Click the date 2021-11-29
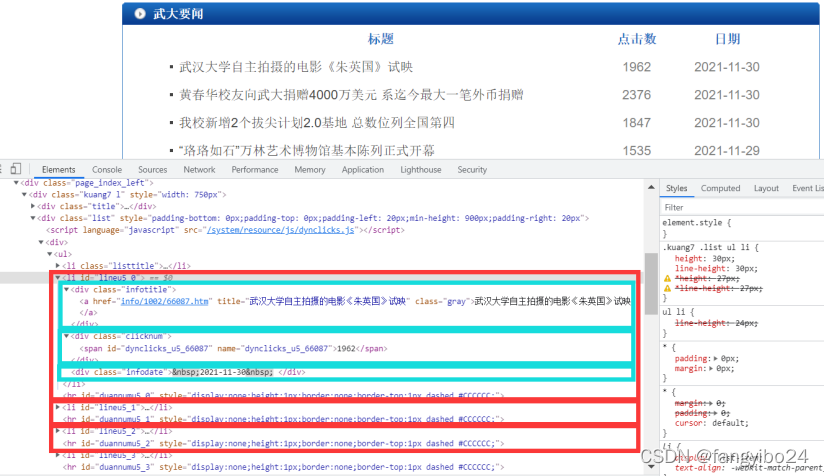Image resolution: width=824 pixels, height=476 pixels. 727,150
